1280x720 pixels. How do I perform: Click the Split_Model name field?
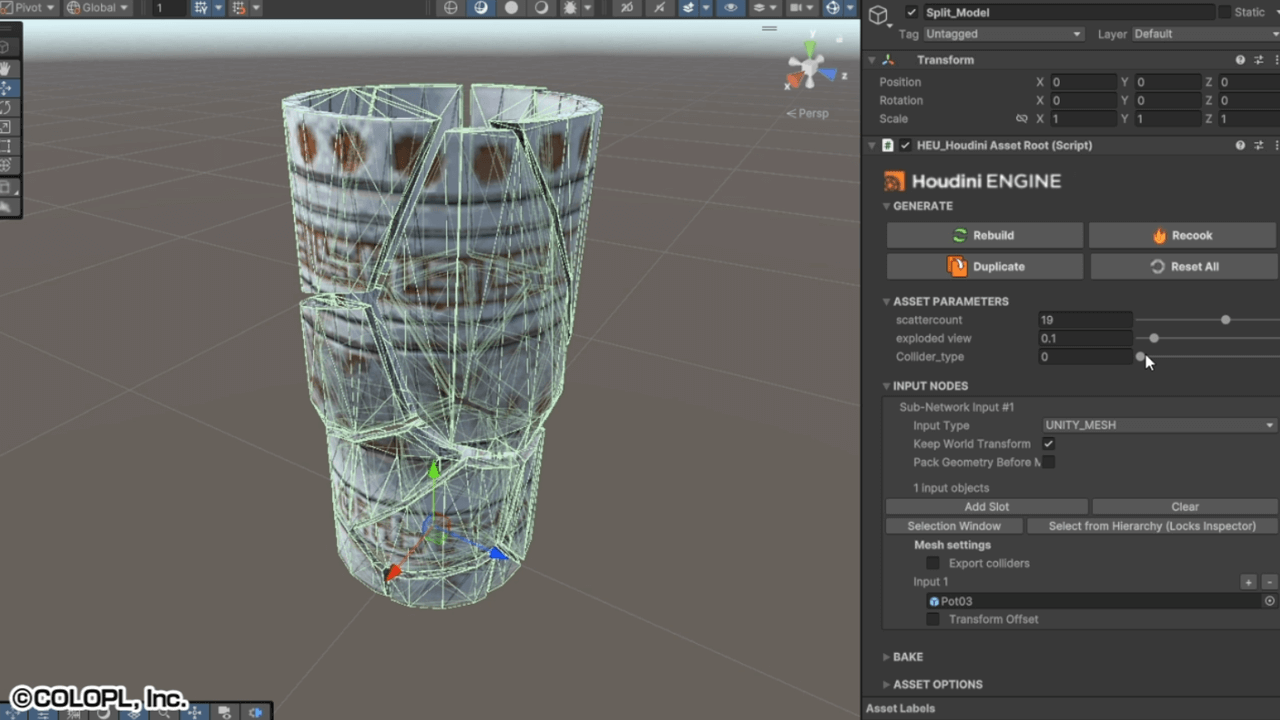click(1067, 12)
